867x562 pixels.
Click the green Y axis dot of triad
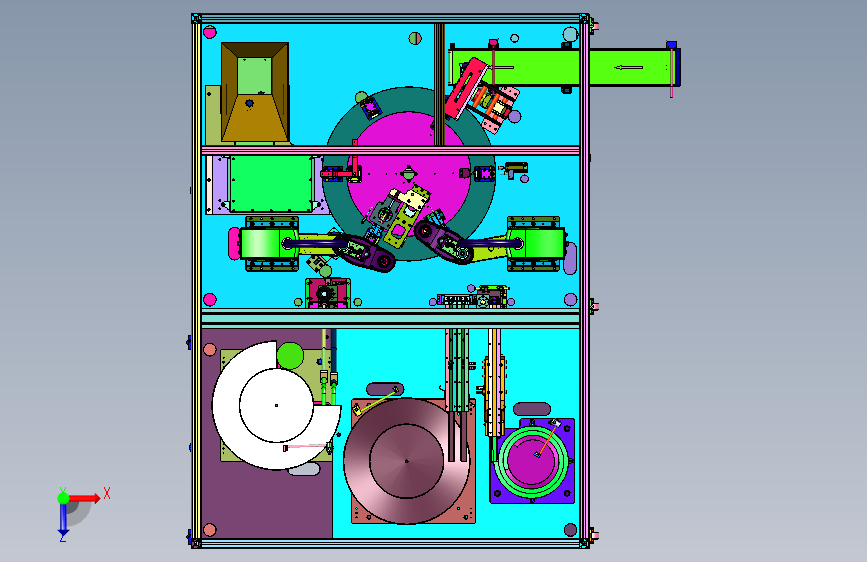click(x=63, y=498)
